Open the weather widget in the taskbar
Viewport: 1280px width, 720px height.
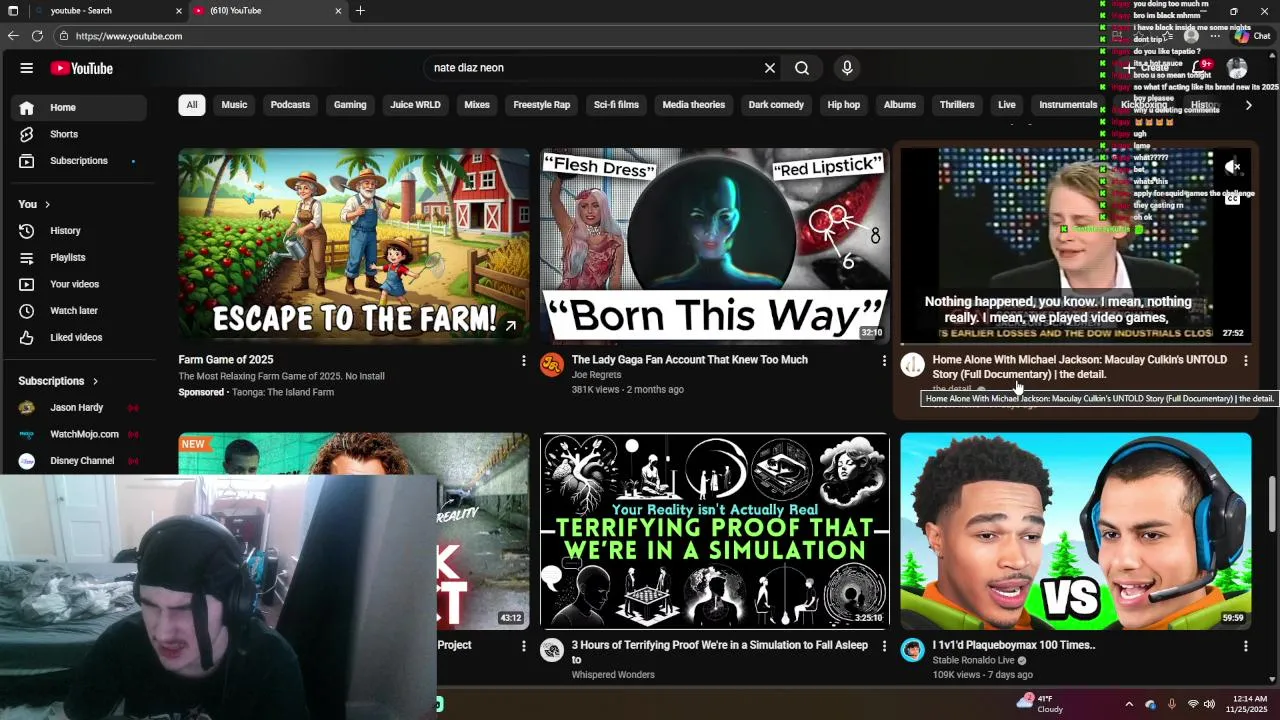1040,704
